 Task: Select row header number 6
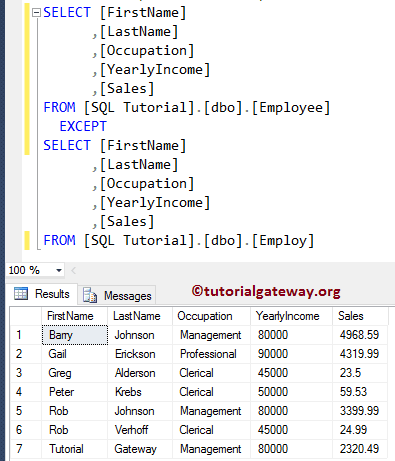coord(25,430)
